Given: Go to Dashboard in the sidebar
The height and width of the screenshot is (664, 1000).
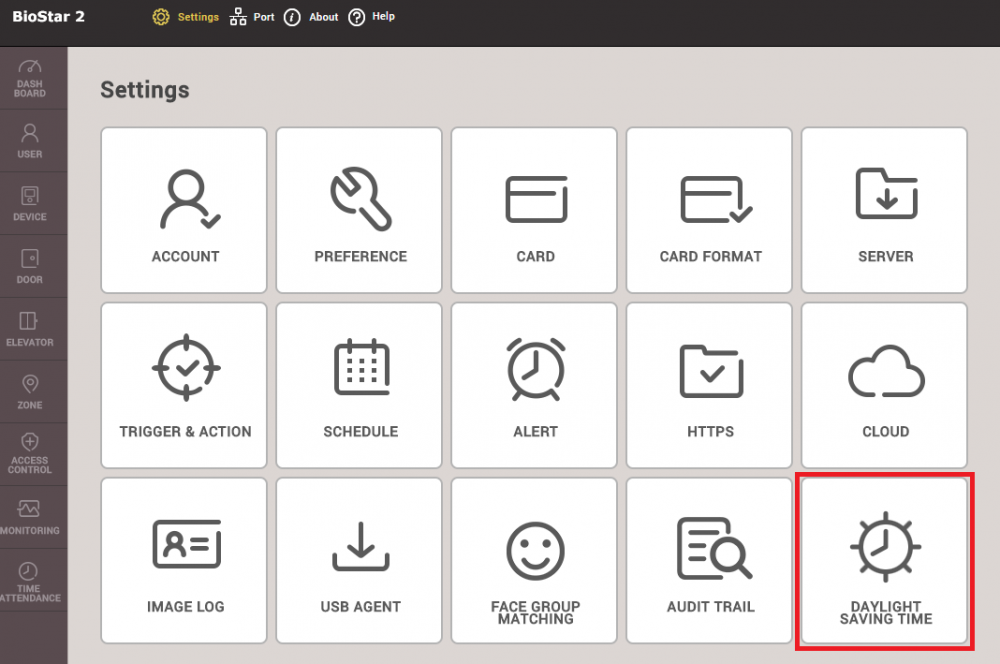Looking at the screenshot, I should (30, 78).
